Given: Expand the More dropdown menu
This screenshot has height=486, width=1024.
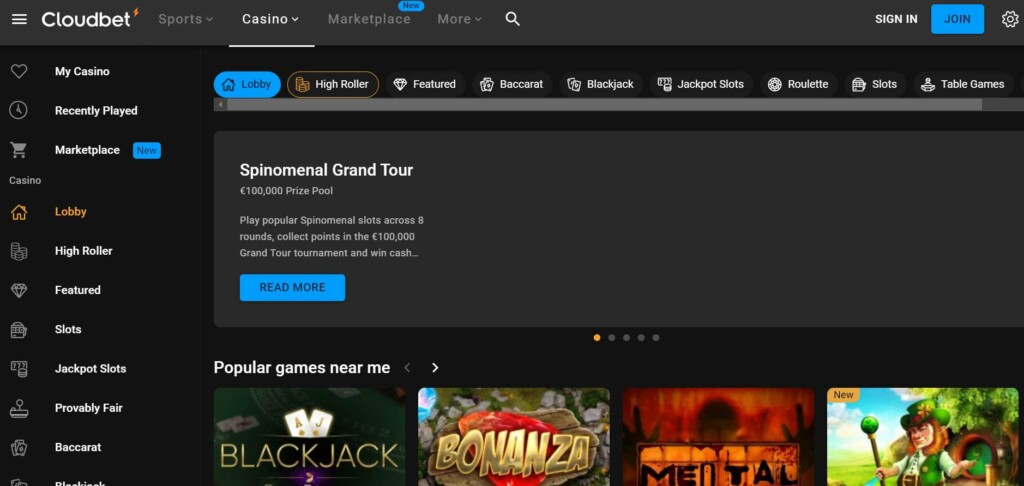Looking at the screenshot, I should tap(460, 19).
